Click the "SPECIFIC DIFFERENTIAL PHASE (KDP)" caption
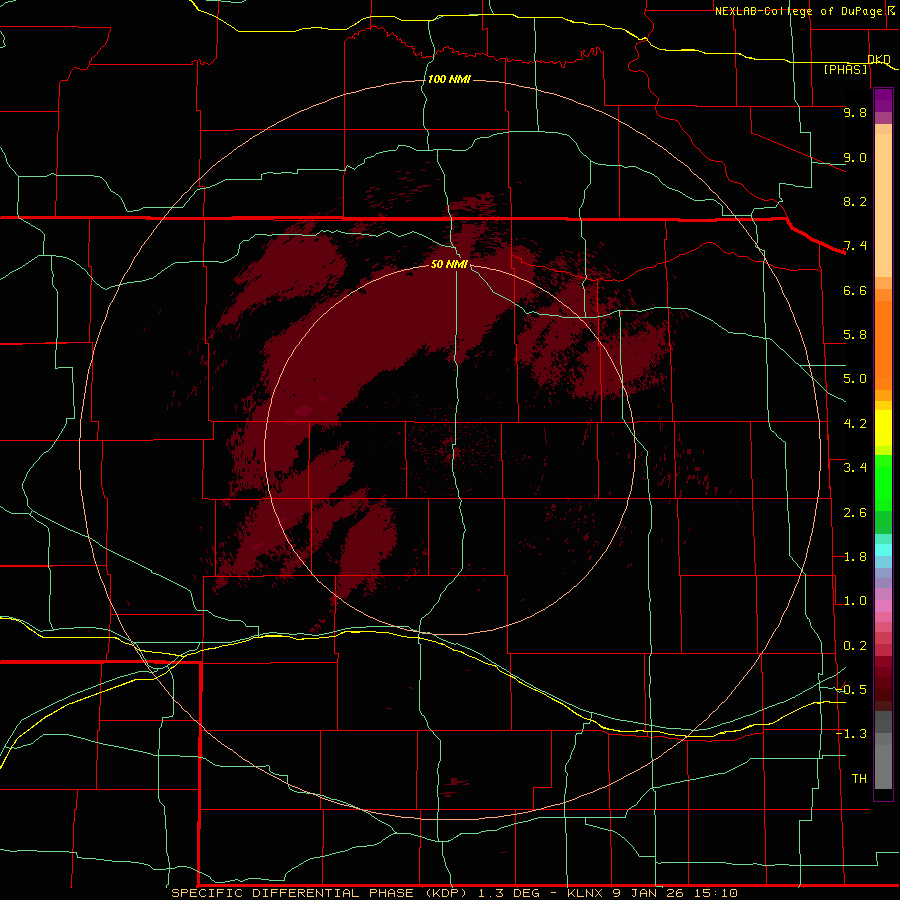The image size is (900, 900). (319, 893)
